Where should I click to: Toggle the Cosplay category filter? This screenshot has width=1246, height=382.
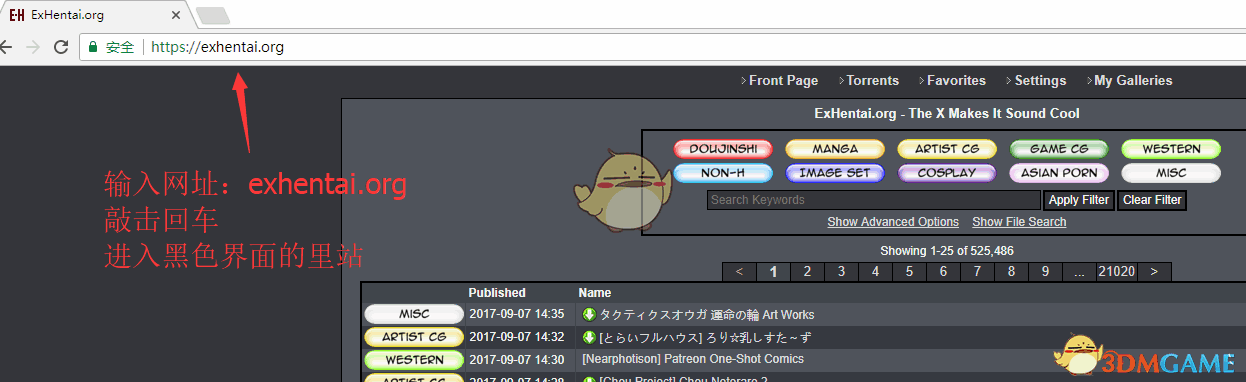tap(947, 173)
